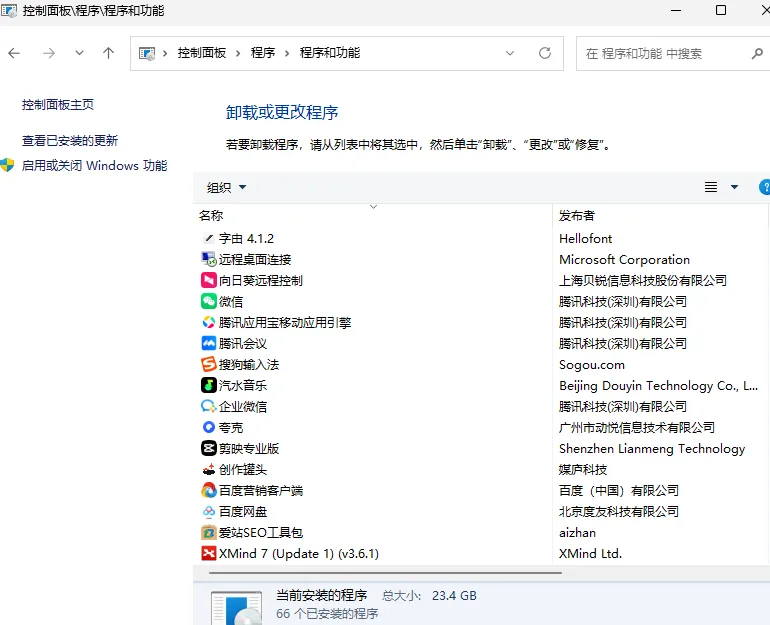The width and height of the screenshot is (770, 625).
Task: Click the 汽水音乐 app icon
Action: pos(209,385)
